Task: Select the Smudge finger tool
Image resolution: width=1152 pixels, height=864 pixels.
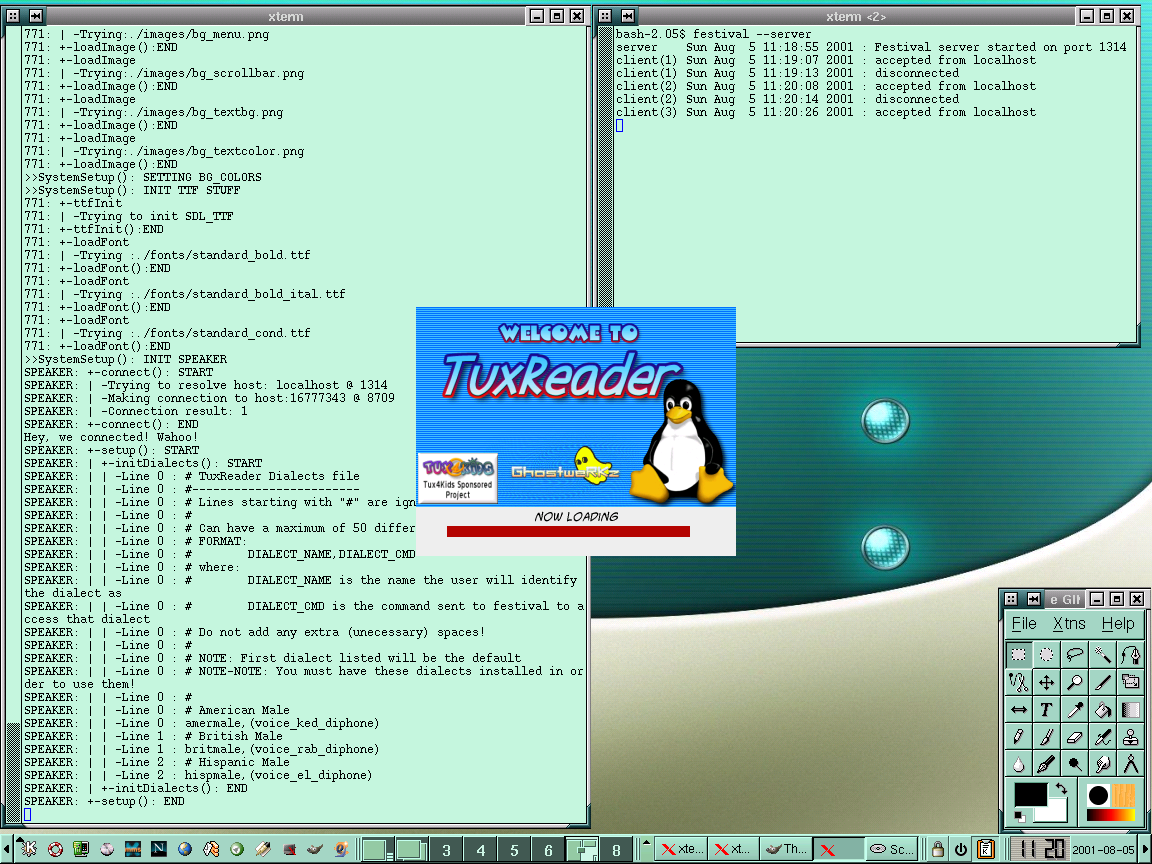Action: [1102, 764]
